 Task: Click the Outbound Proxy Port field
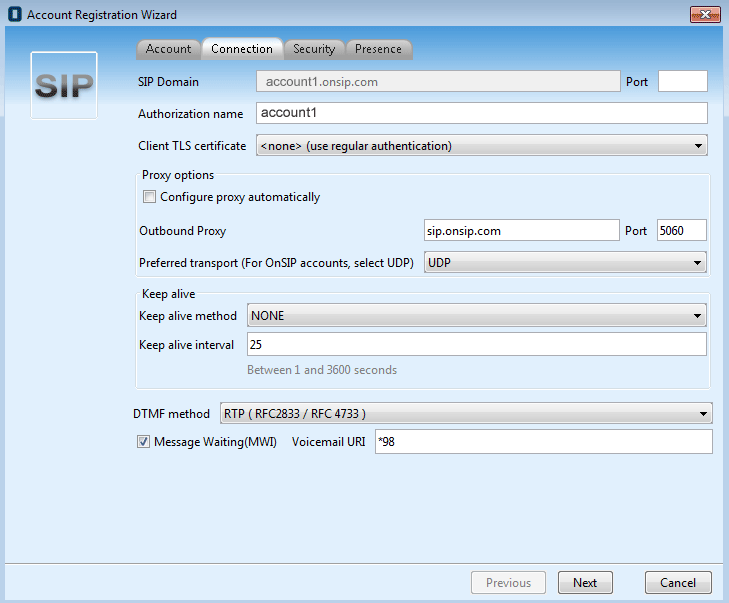click(682, 230)
